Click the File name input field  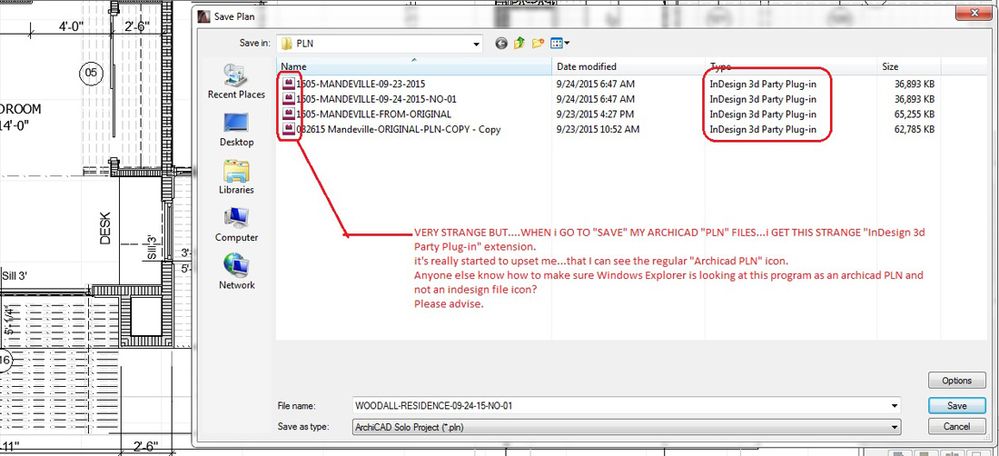(x=627, y=405)
